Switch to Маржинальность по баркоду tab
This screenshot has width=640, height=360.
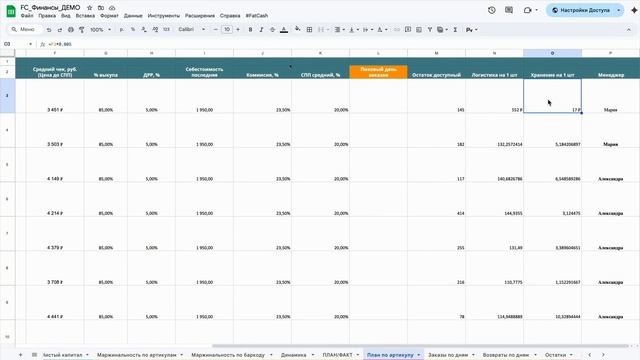tap(228, 355)
